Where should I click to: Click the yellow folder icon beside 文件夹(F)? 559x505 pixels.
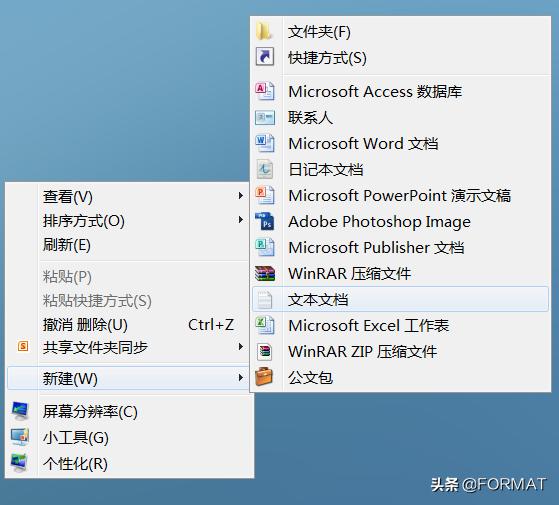265,31
